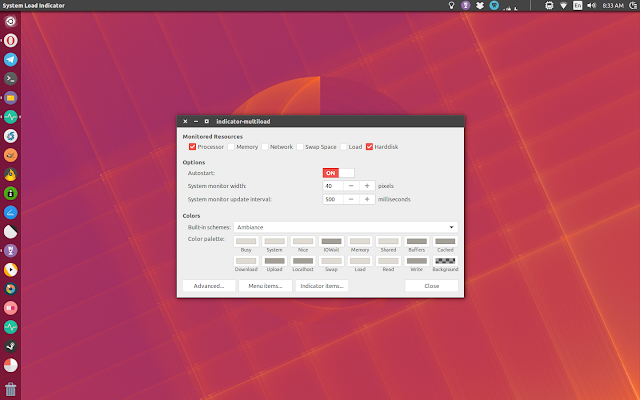Pick the Read color swatch
Image resolution: width=640 pixels, height=400 pixels.
point(388,261)
